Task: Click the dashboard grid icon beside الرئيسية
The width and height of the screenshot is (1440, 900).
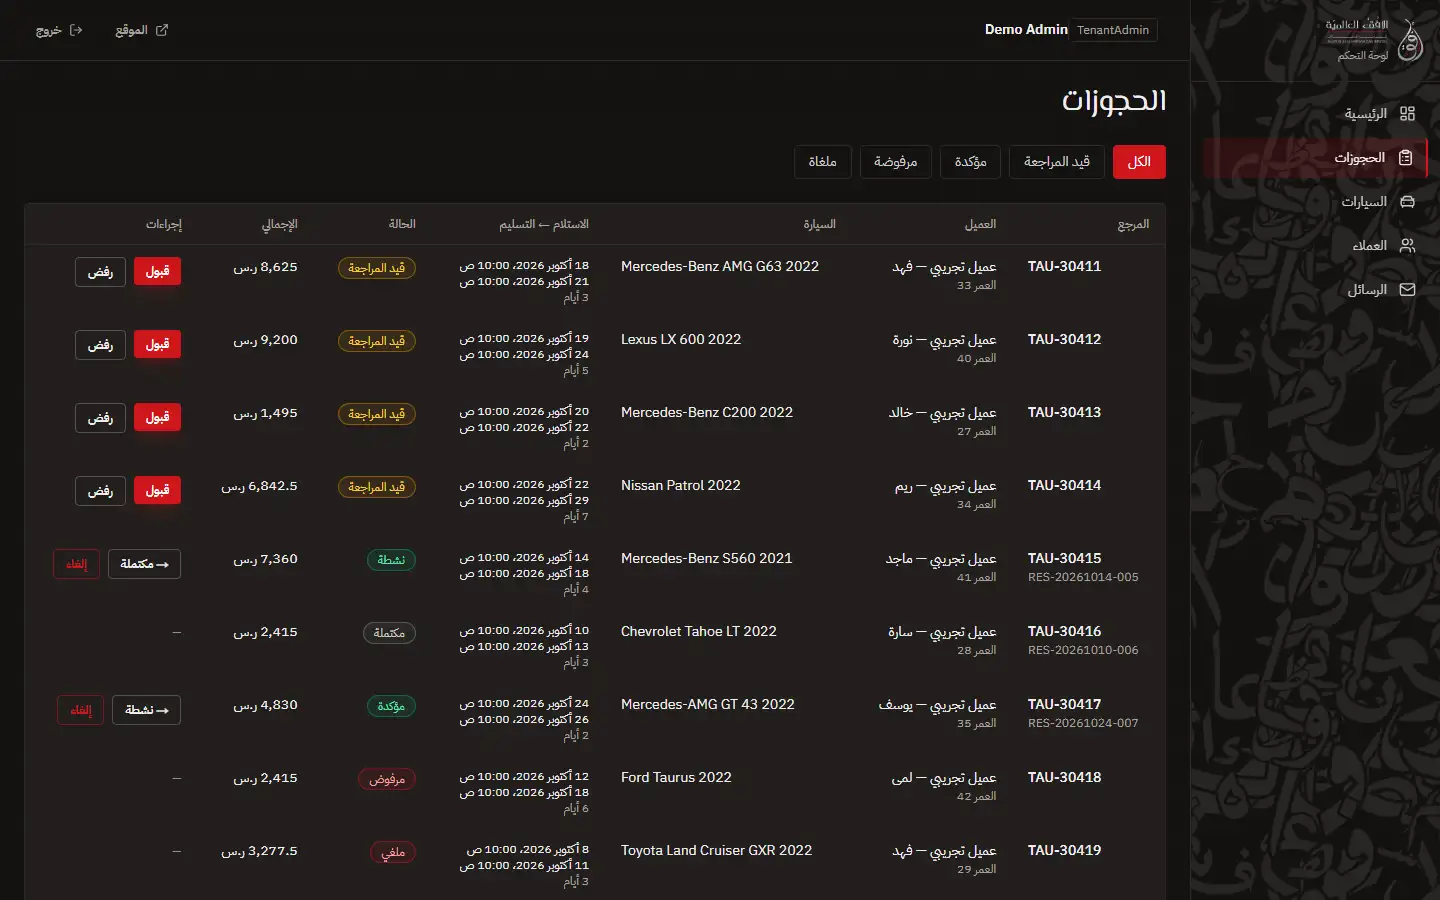Action: point(1407,114)
